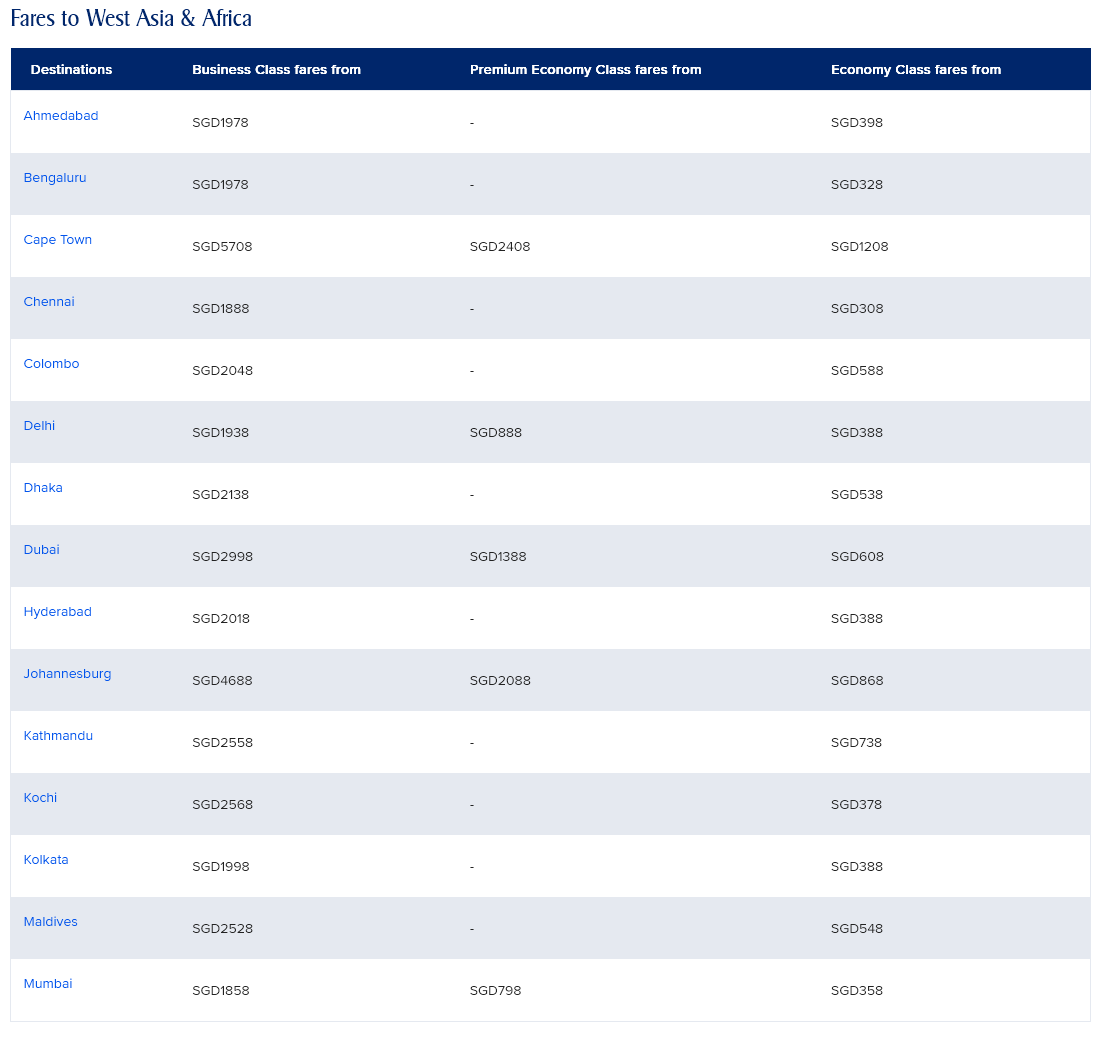The image size is (1102, 1038).
Task: Click the Premium Economy Class fares header
Action: (x=585, y=70)
